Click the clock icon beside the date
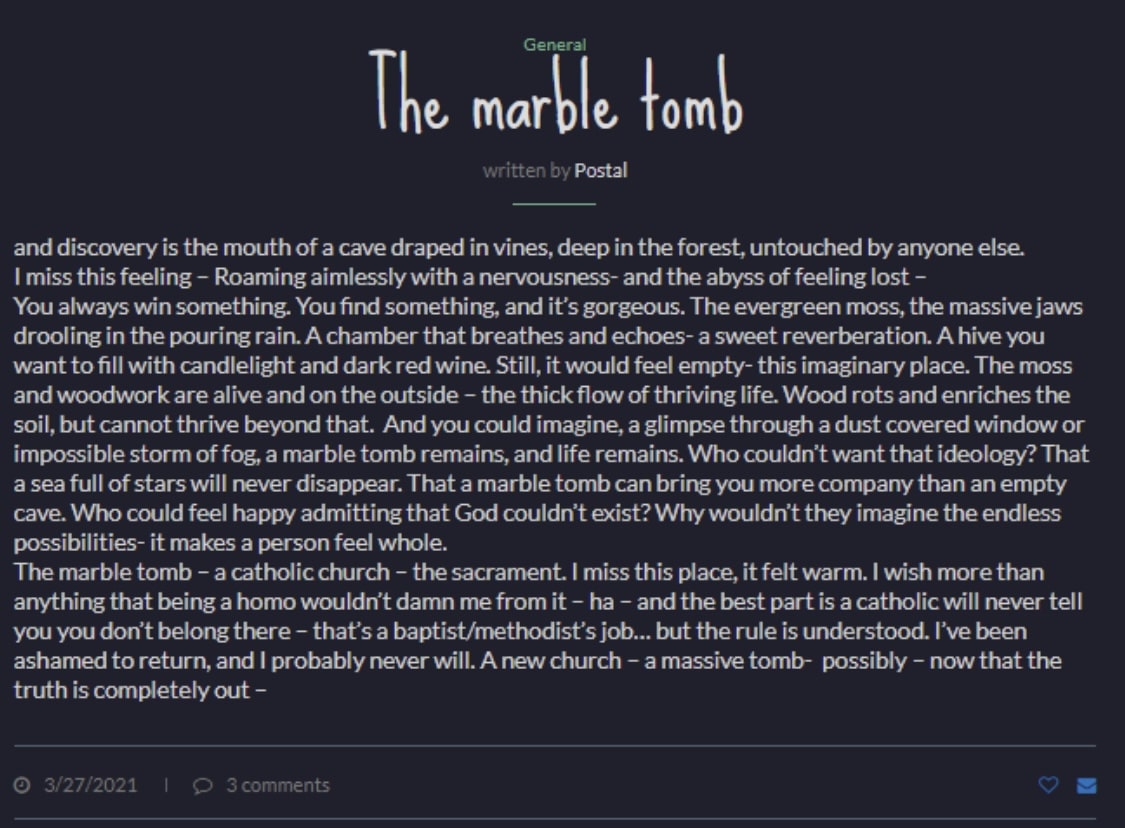The height and width of the screenshot is (828, 1125). click(22, 786)
